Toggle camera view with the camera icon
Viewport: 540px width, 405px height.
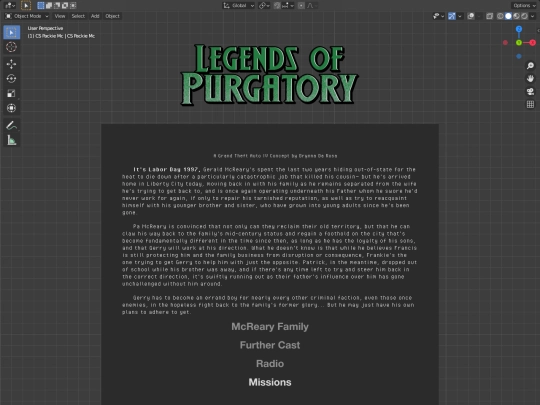coord(530,91)
